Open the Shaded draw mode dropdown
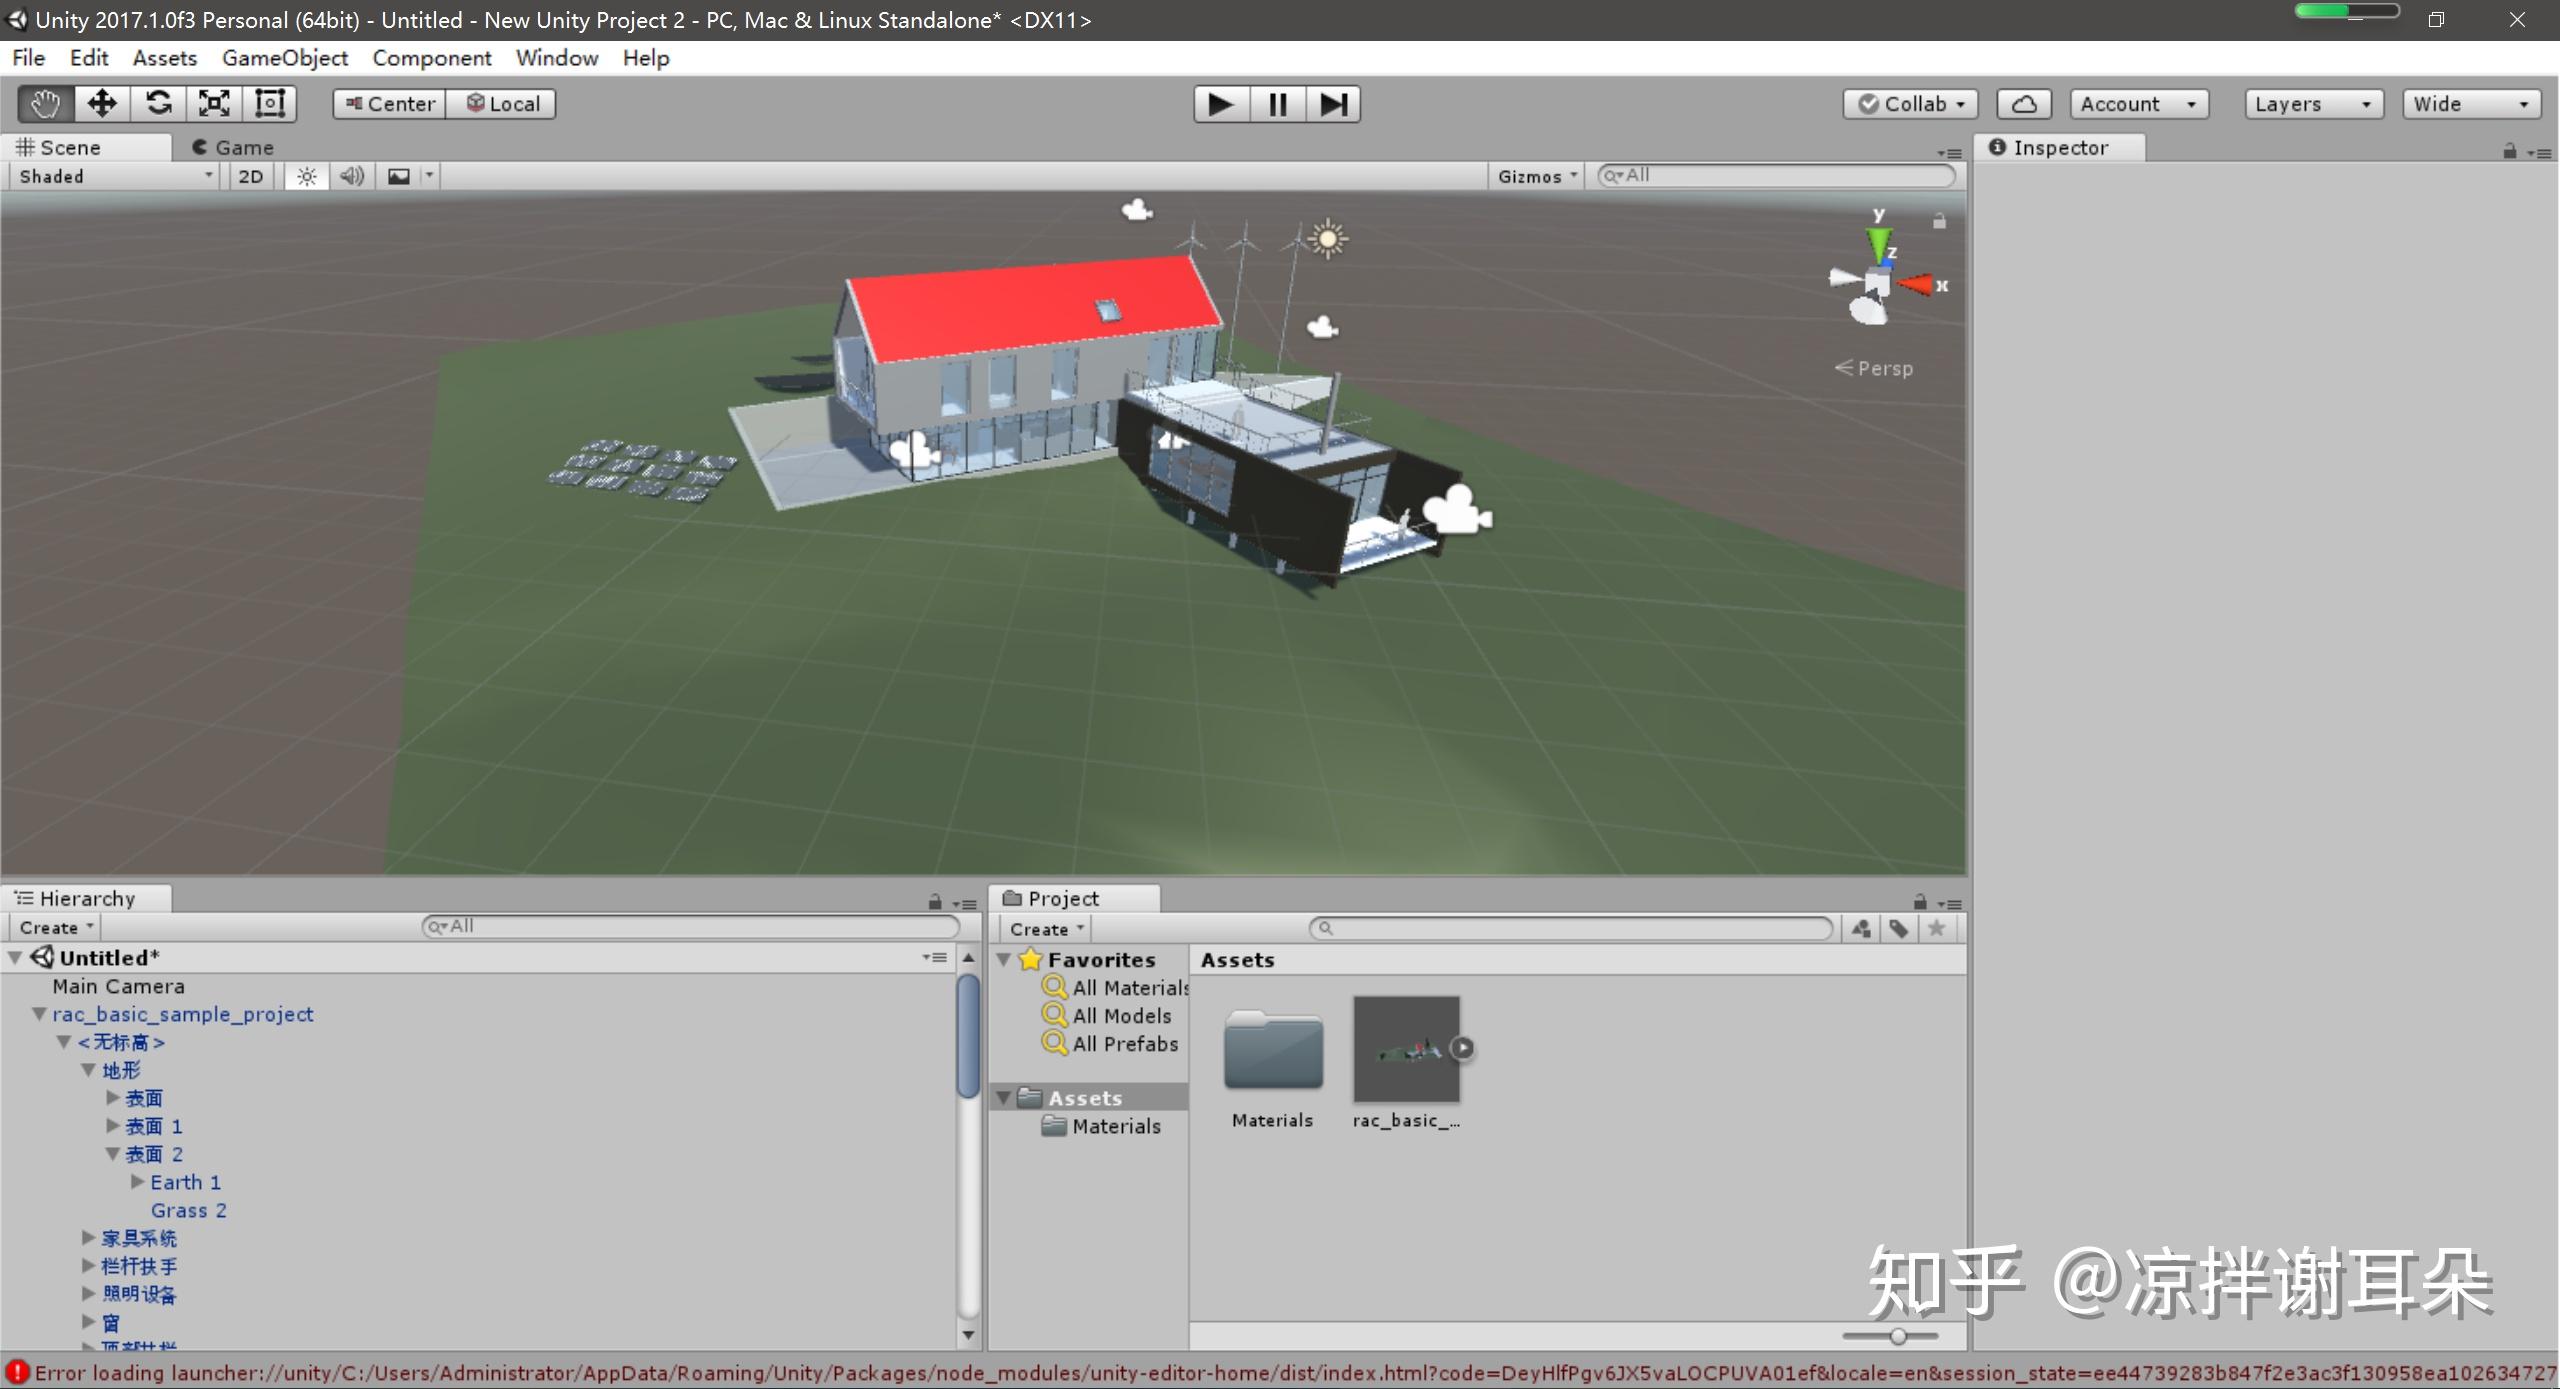 coord(110,176)
